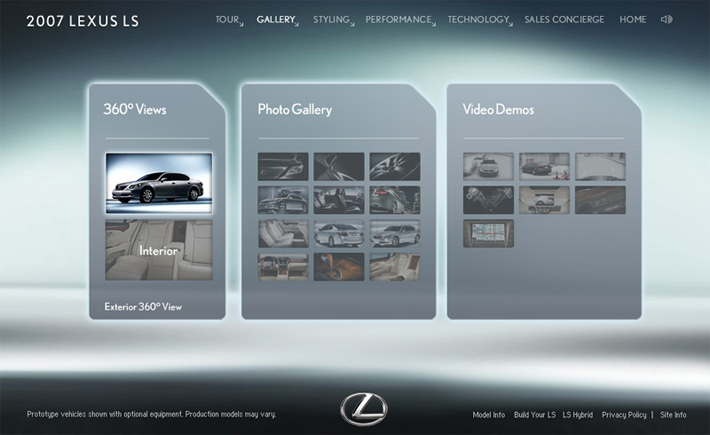
Task: Visit the LS Hybrid link
Action: [577, 414]
